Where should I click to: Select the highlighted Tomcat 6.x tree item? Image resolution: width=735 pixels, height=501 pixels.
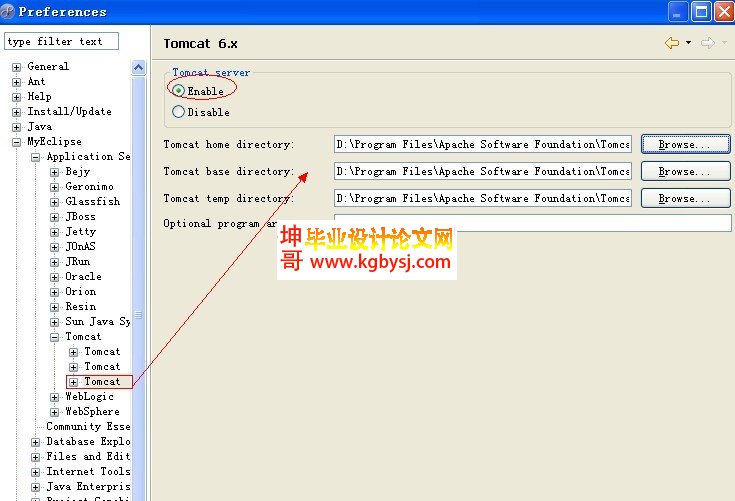(x=102, y=381)
